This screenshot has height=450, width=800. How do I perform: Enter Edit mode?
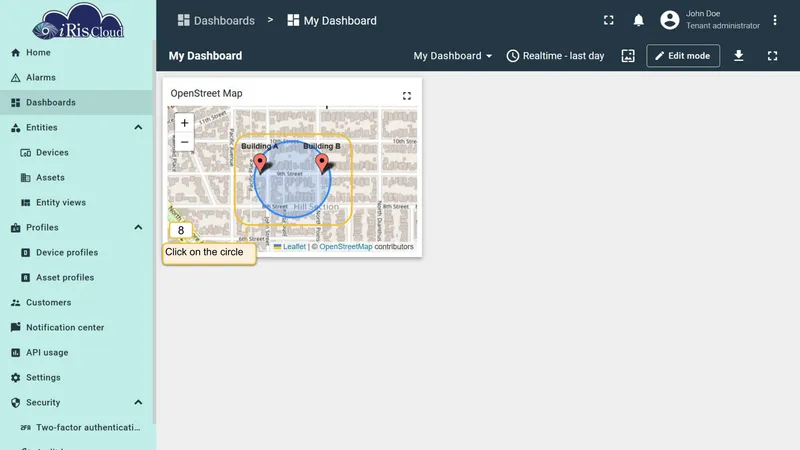[683, 56]
